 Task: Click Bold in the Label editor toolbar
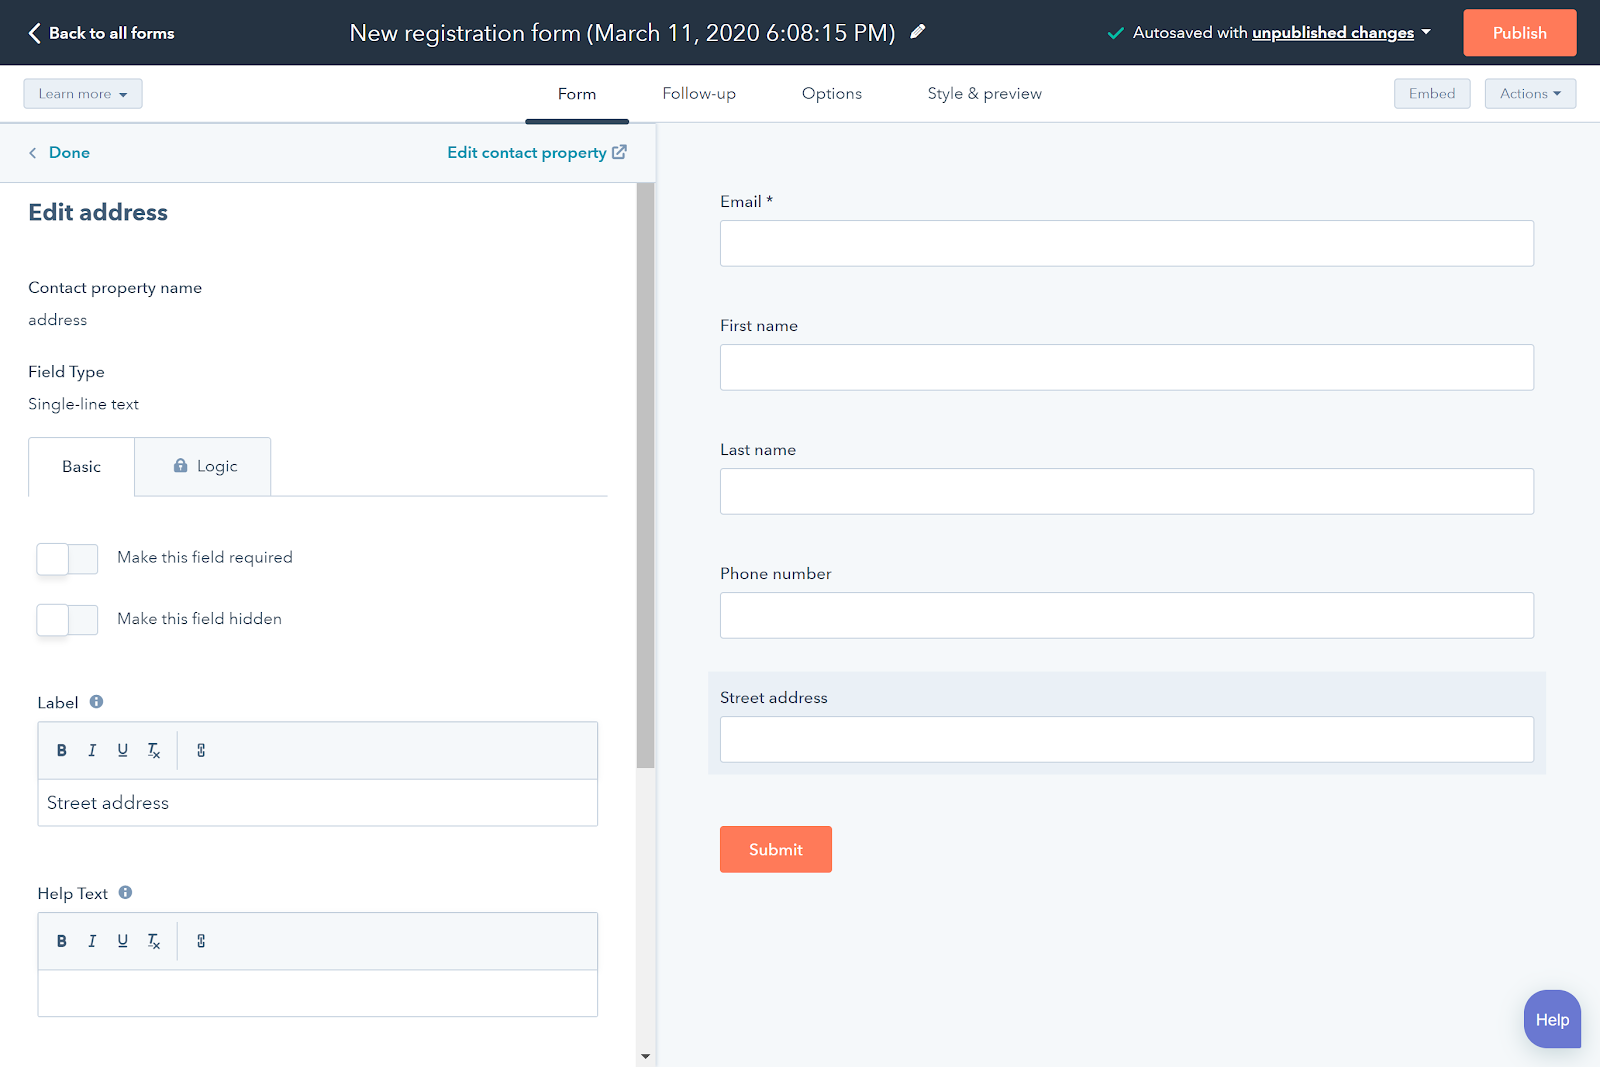pyautogui.click(x=62, y=750)
